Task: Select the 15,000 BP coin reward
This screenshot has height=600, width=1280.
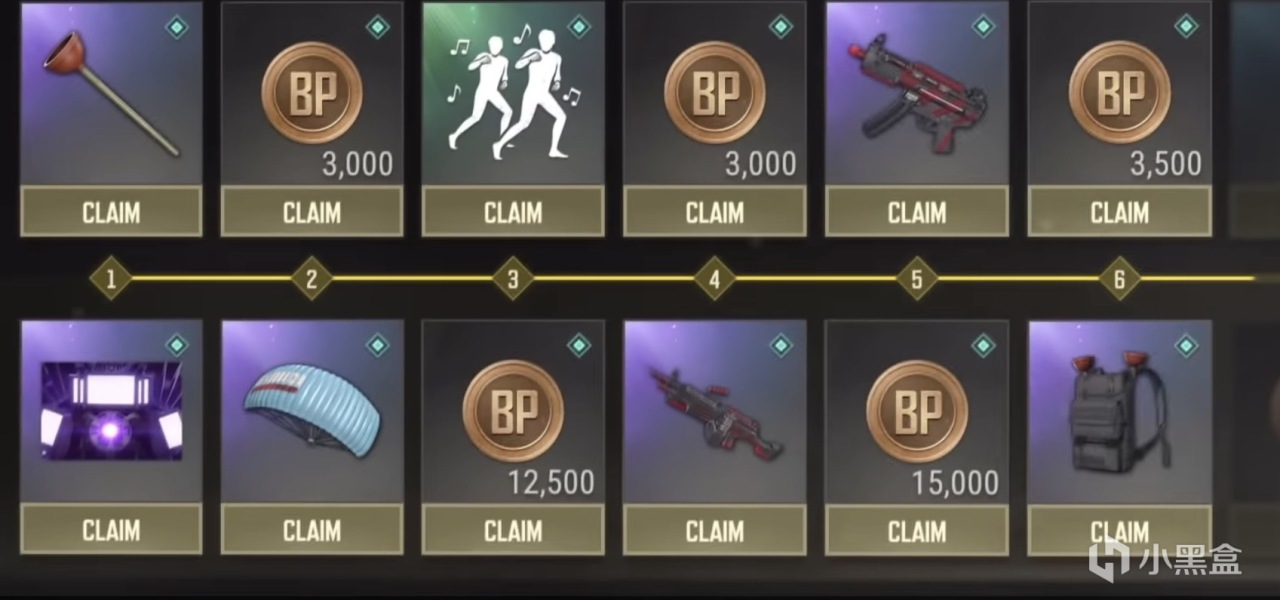Action: pyautogui.click(x=916, y=411)
